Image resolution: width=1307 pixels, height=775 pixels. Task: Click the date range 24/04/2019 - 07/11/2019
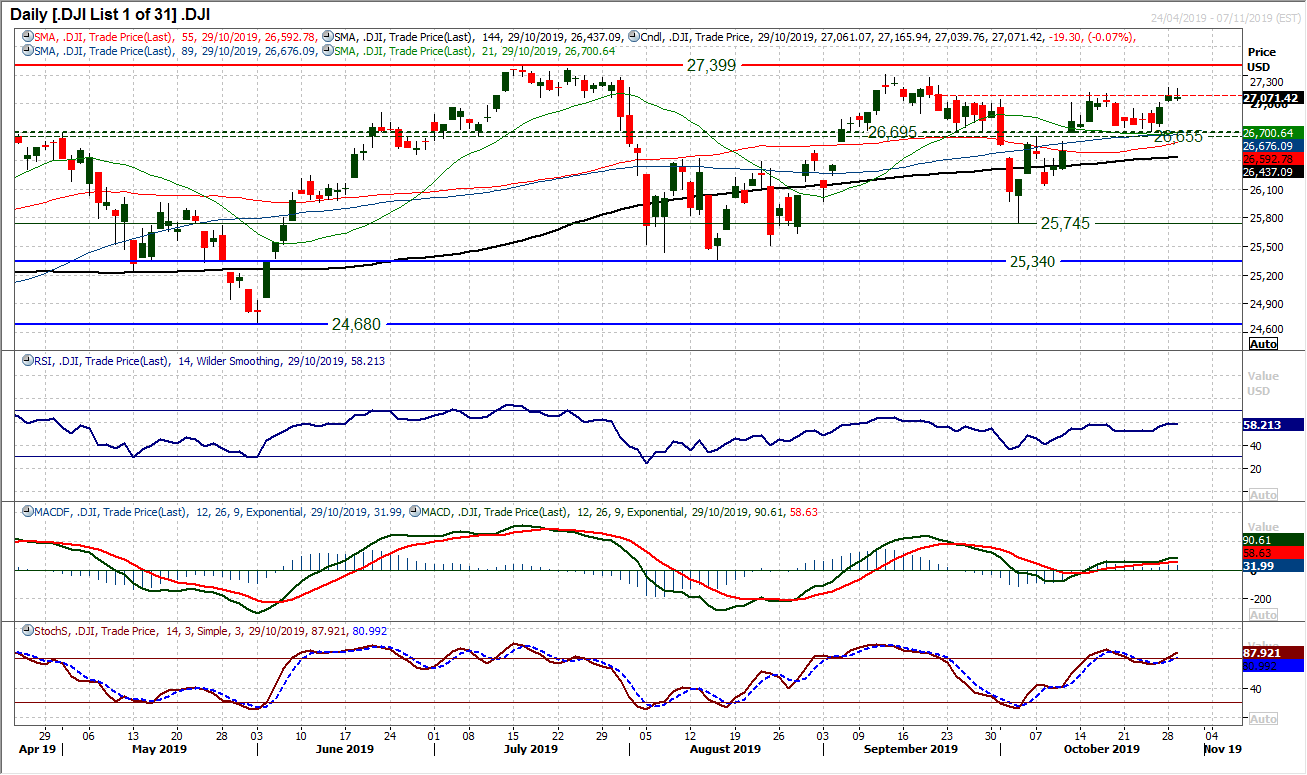pos(1228,18)
